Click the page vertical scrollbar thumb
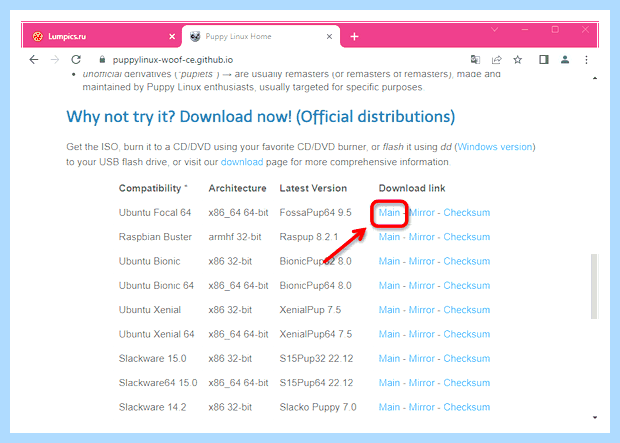 tap(594, 286)
